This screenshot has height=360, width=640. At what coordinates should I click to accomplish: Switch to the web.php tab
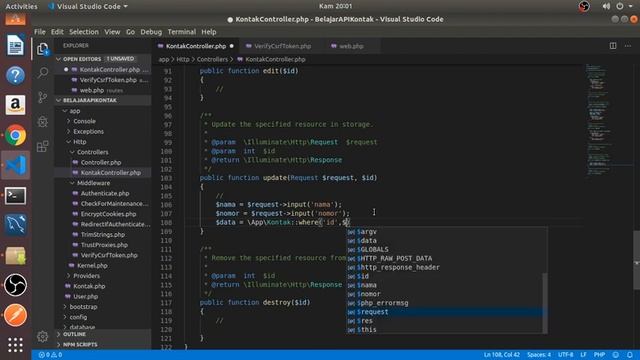(351, 46)
